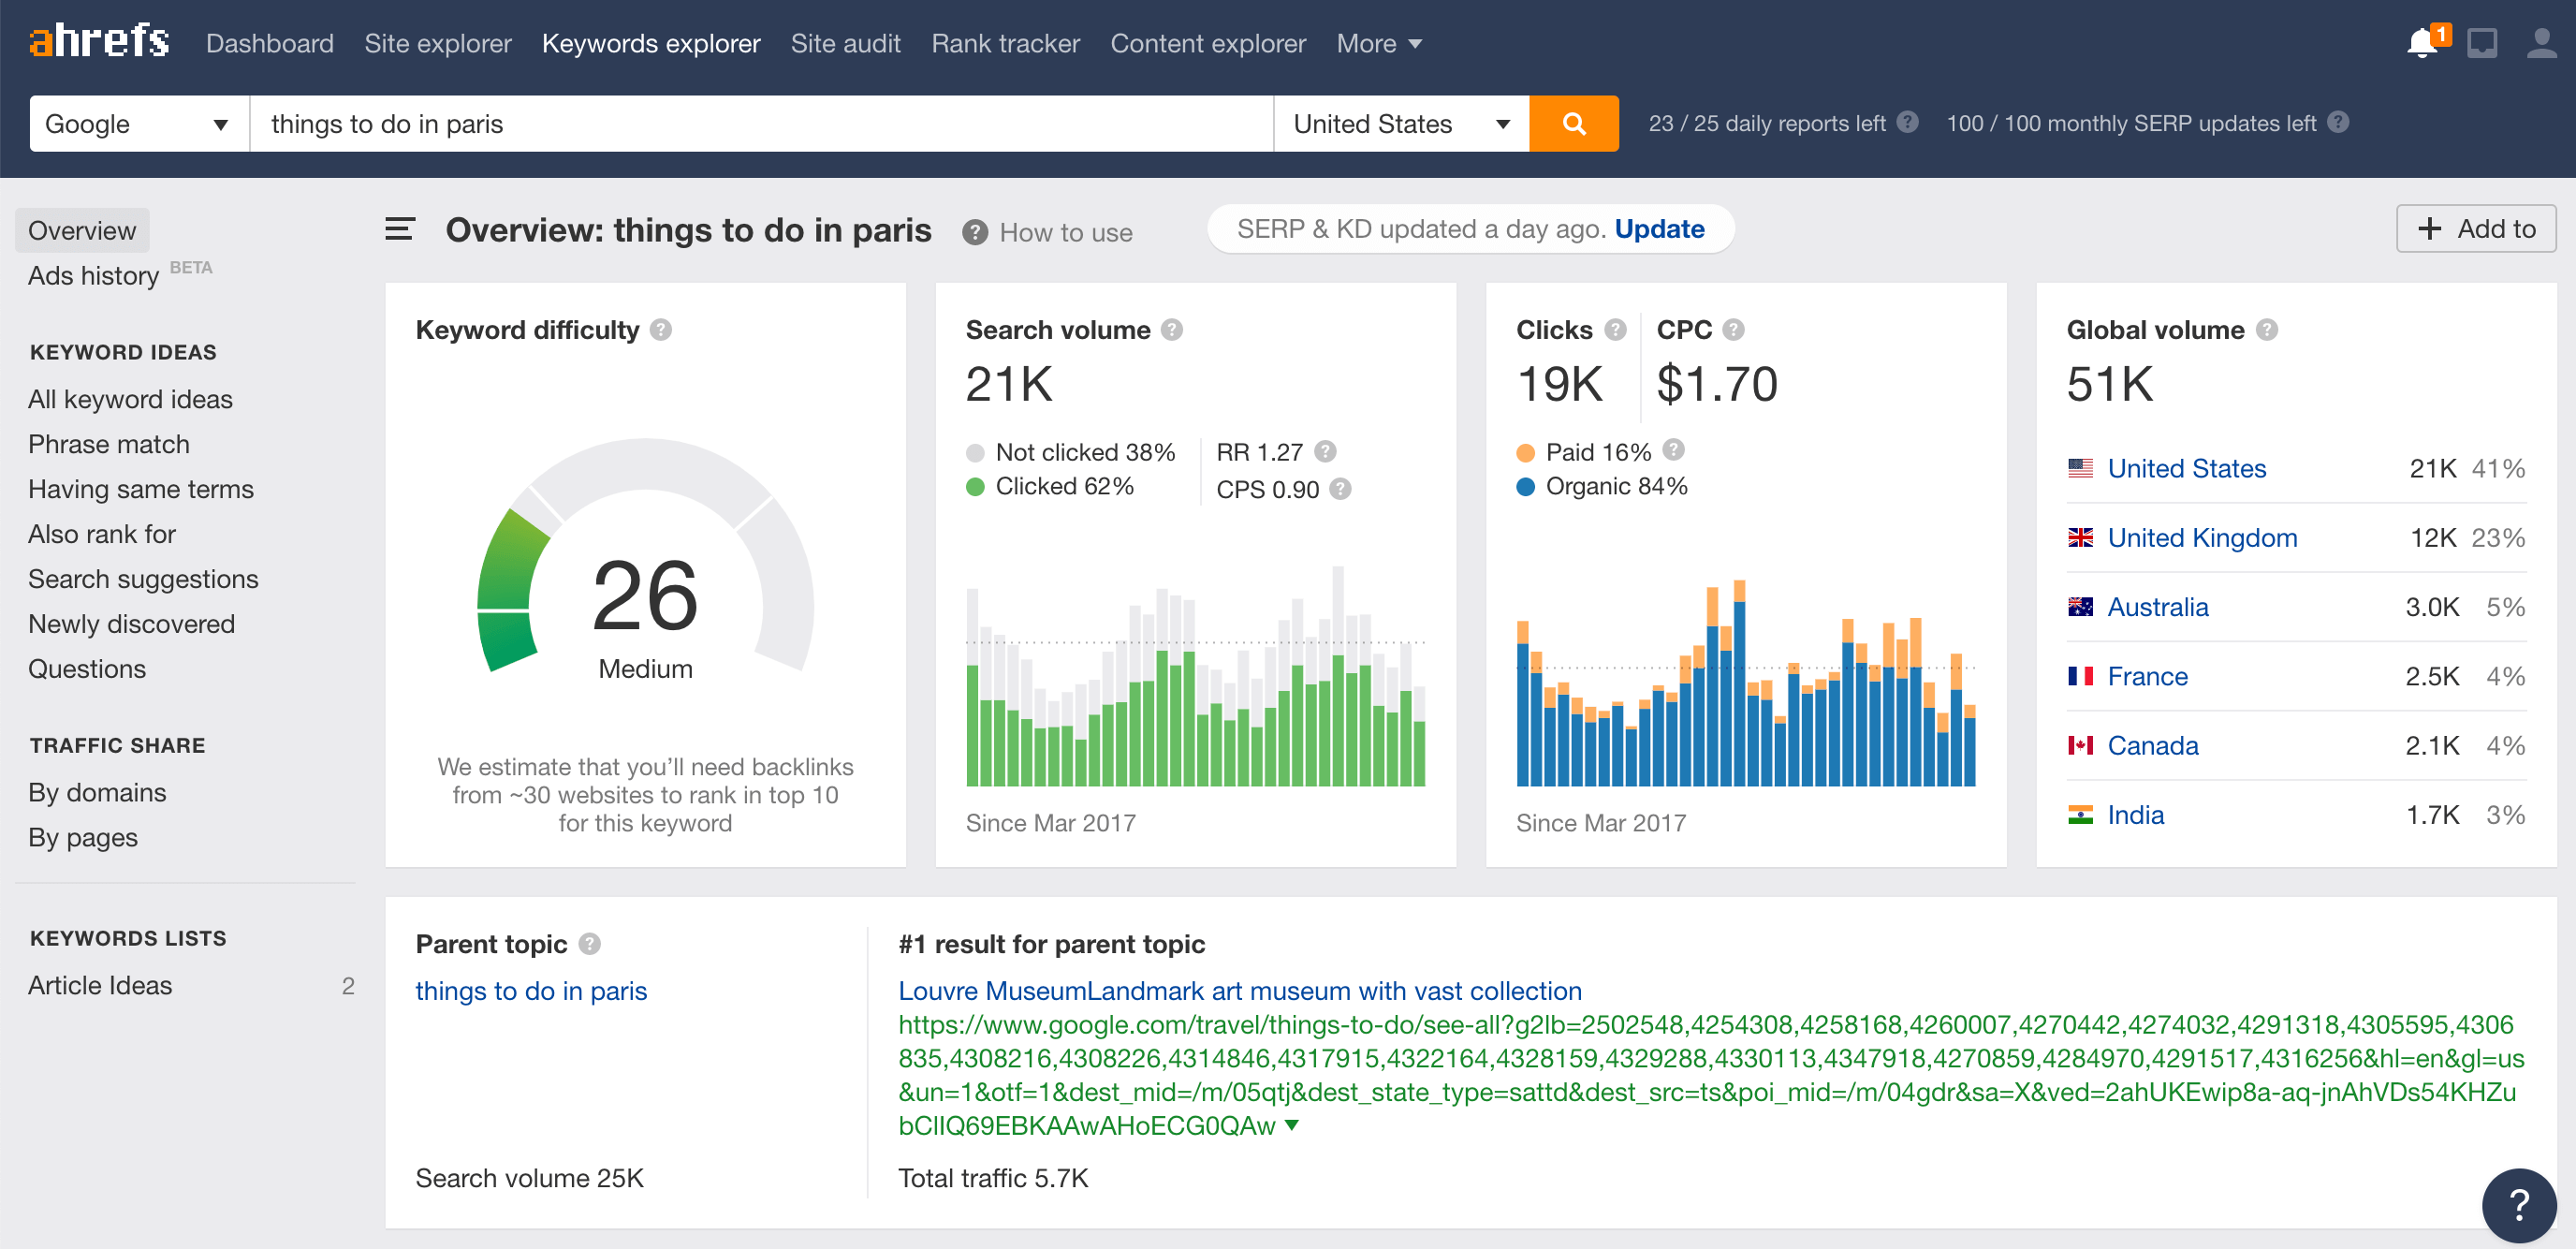Viewport: 2576px width, 1249px height.
Task: Open the Google search engine dropdown
Action: pyautogui.click(x=137, y=123)
